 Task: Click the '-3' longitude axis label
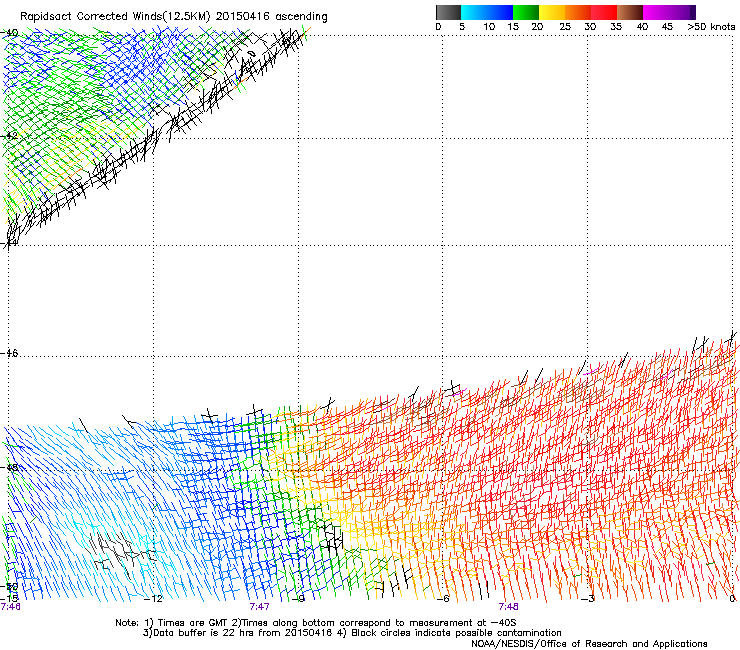588,599
